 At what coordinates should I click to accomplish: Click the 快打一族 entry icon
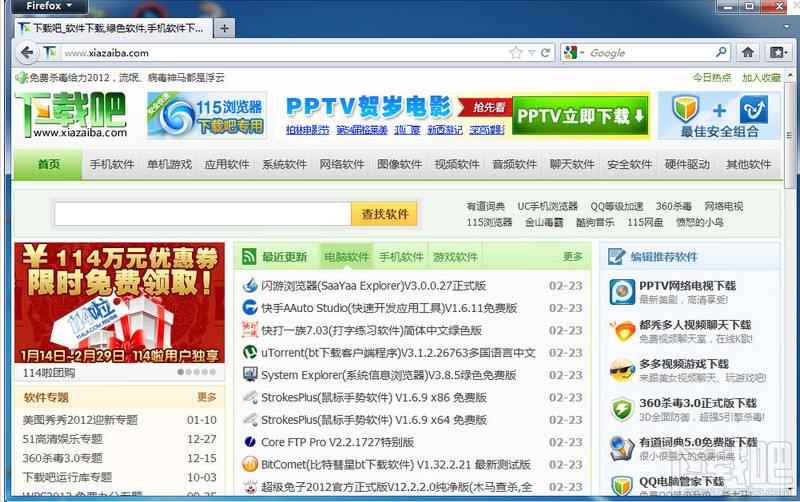coord(250,330)
